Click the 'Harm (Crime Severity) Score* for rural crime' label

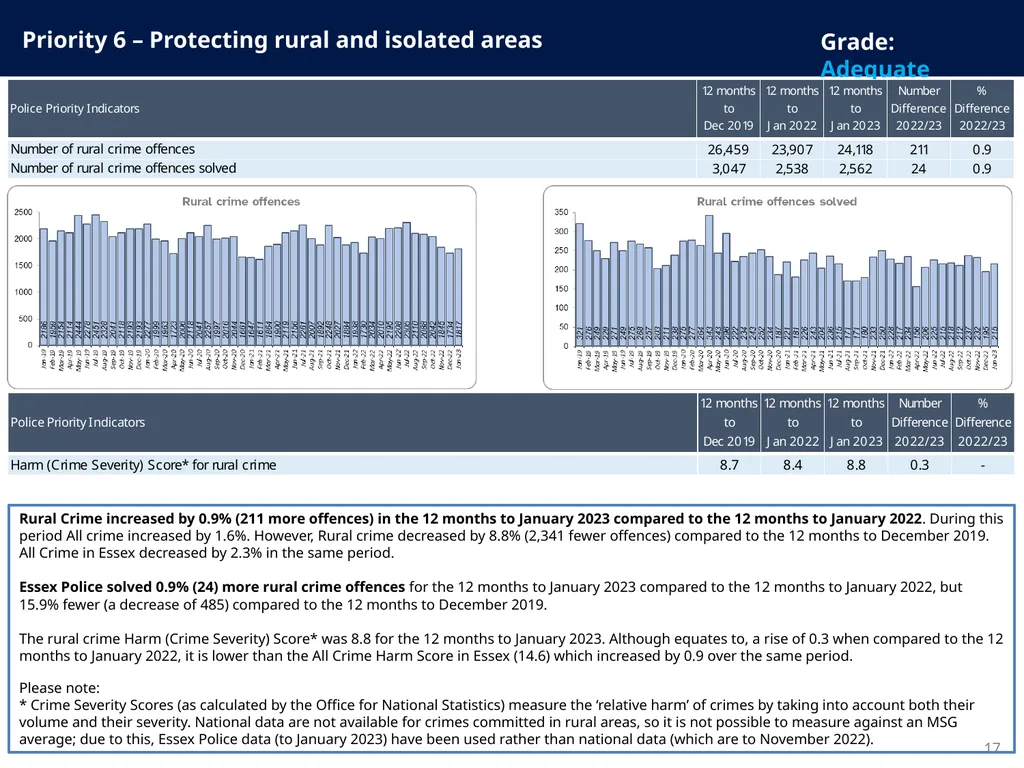point(143,465)
